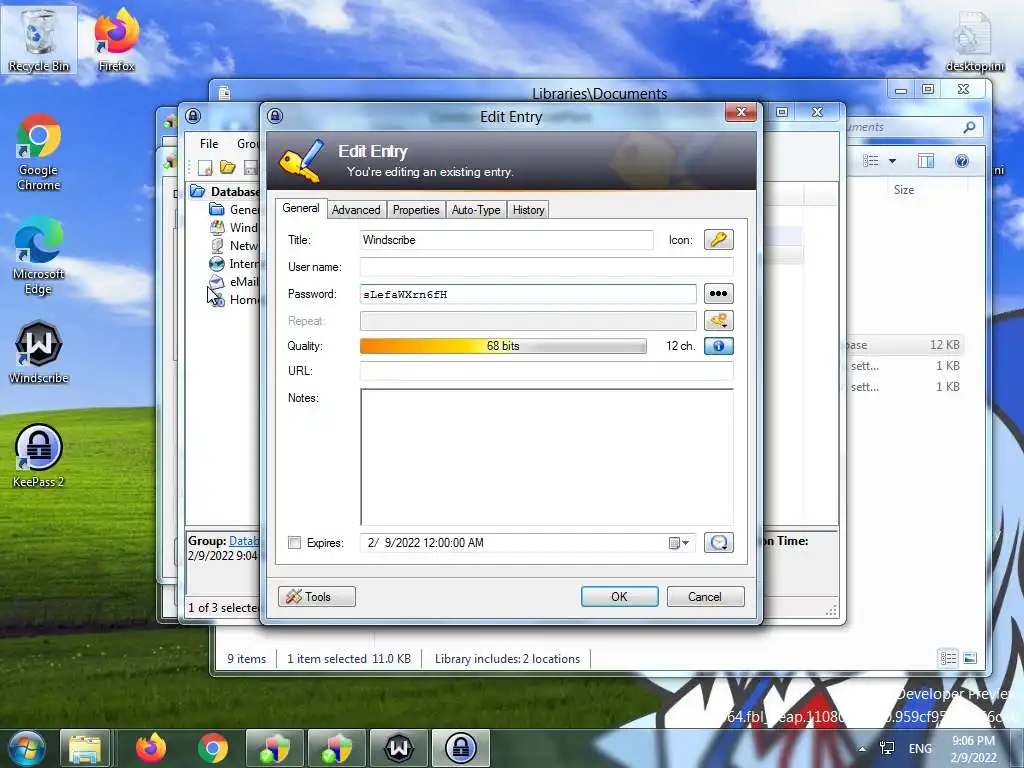Open the Microsoft Edge desktop shortcut
The width and height of the screenshot is (1024, 768).
39,256
